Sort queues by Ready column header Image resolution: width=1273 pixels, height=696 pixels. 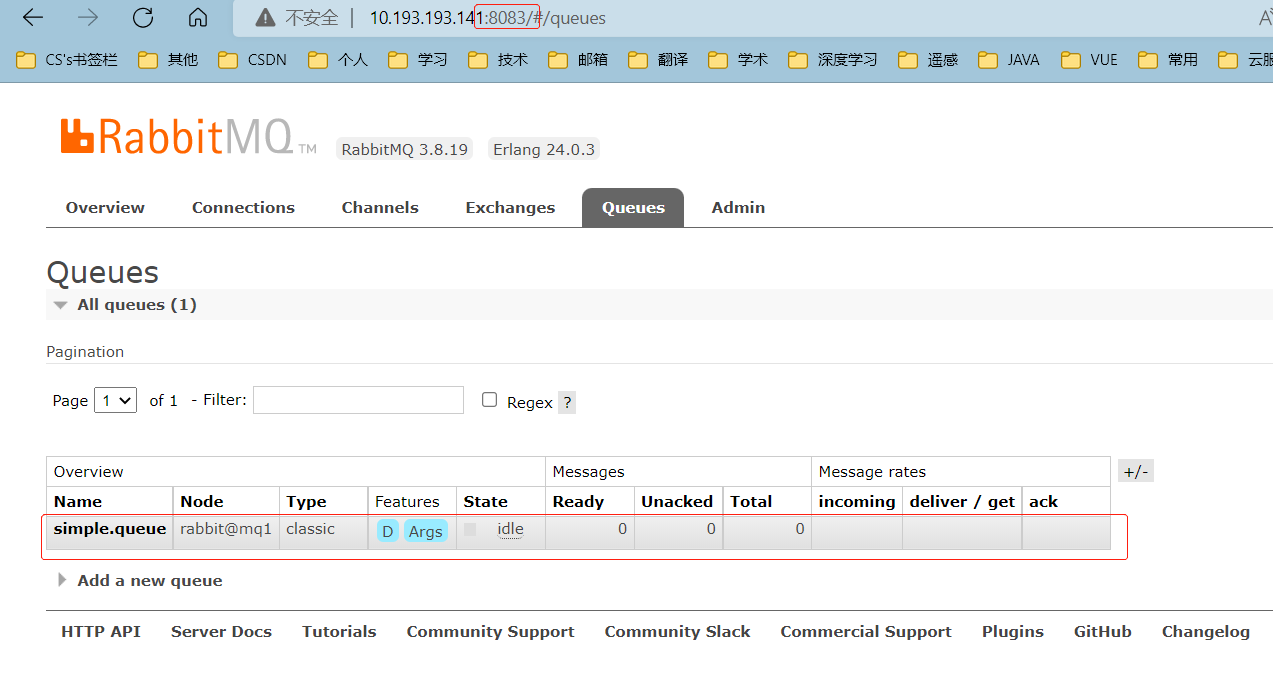pyautogui.click(x=578, y=502)
